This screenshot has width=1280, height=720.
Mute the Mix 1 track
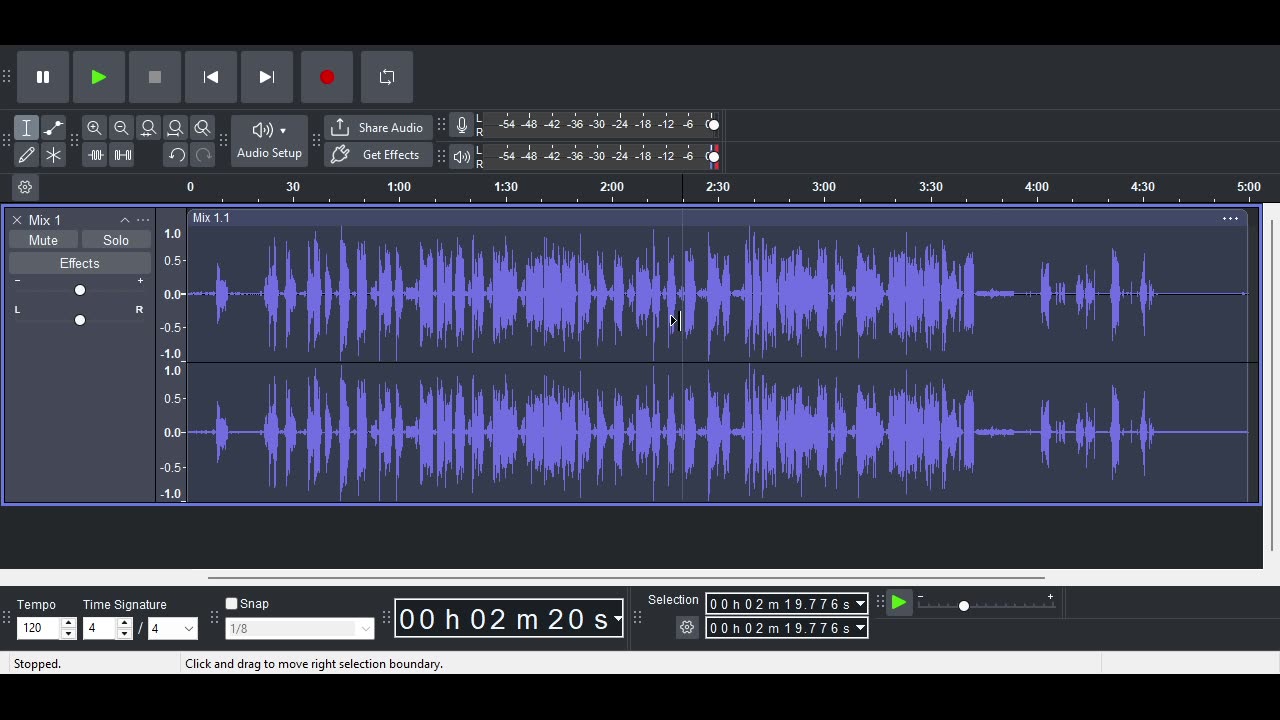43,240
